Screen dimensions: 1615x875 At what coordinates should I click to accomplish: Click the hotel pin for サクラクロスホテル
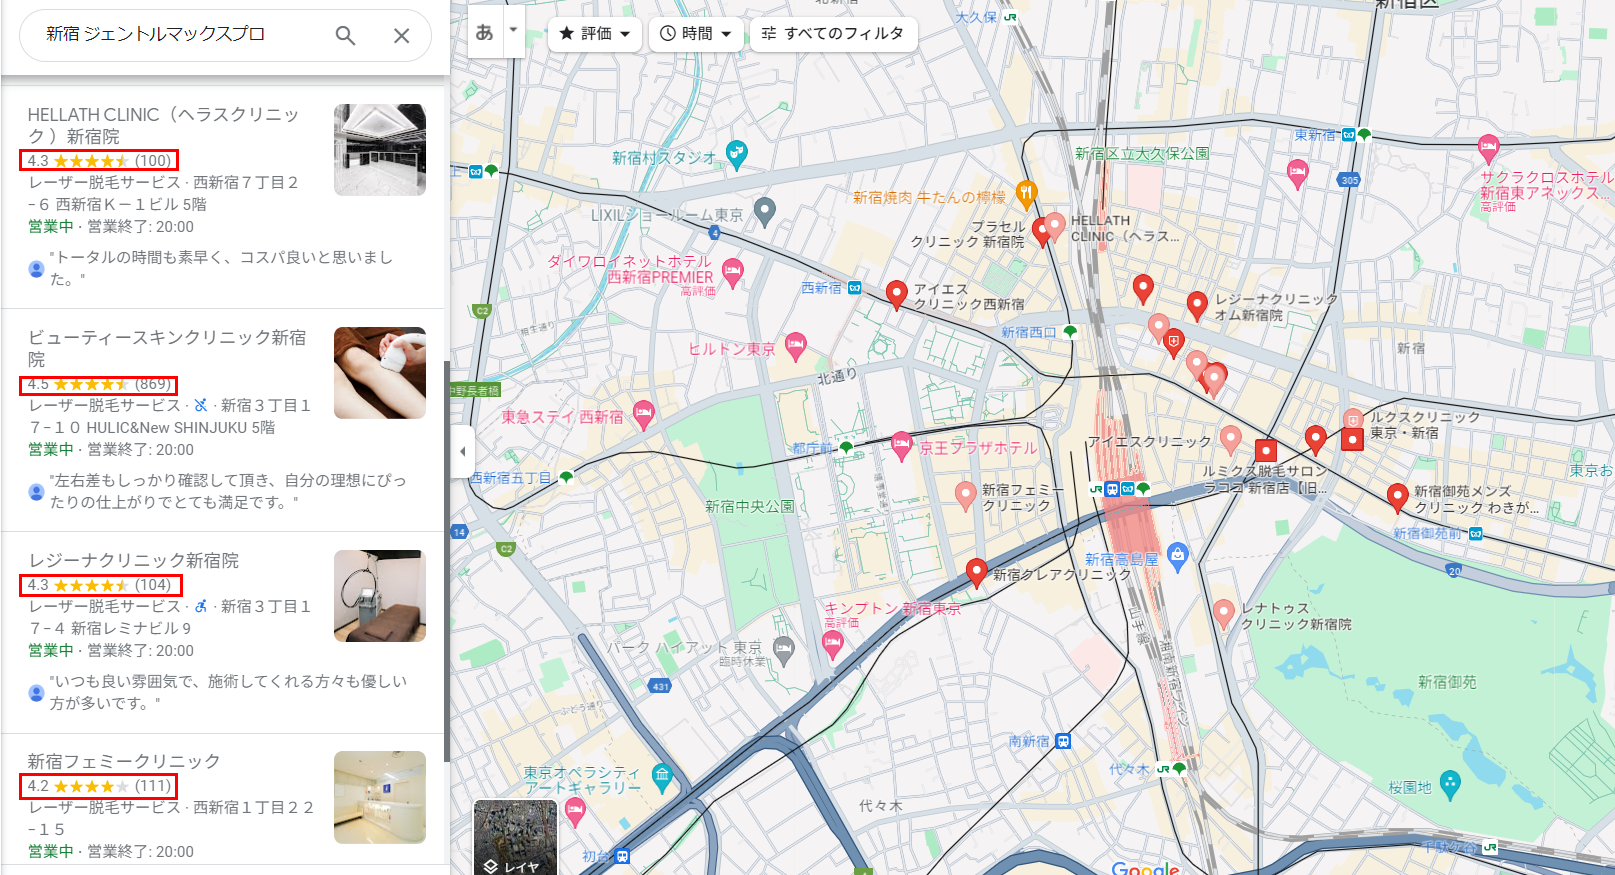(1488, 149)
